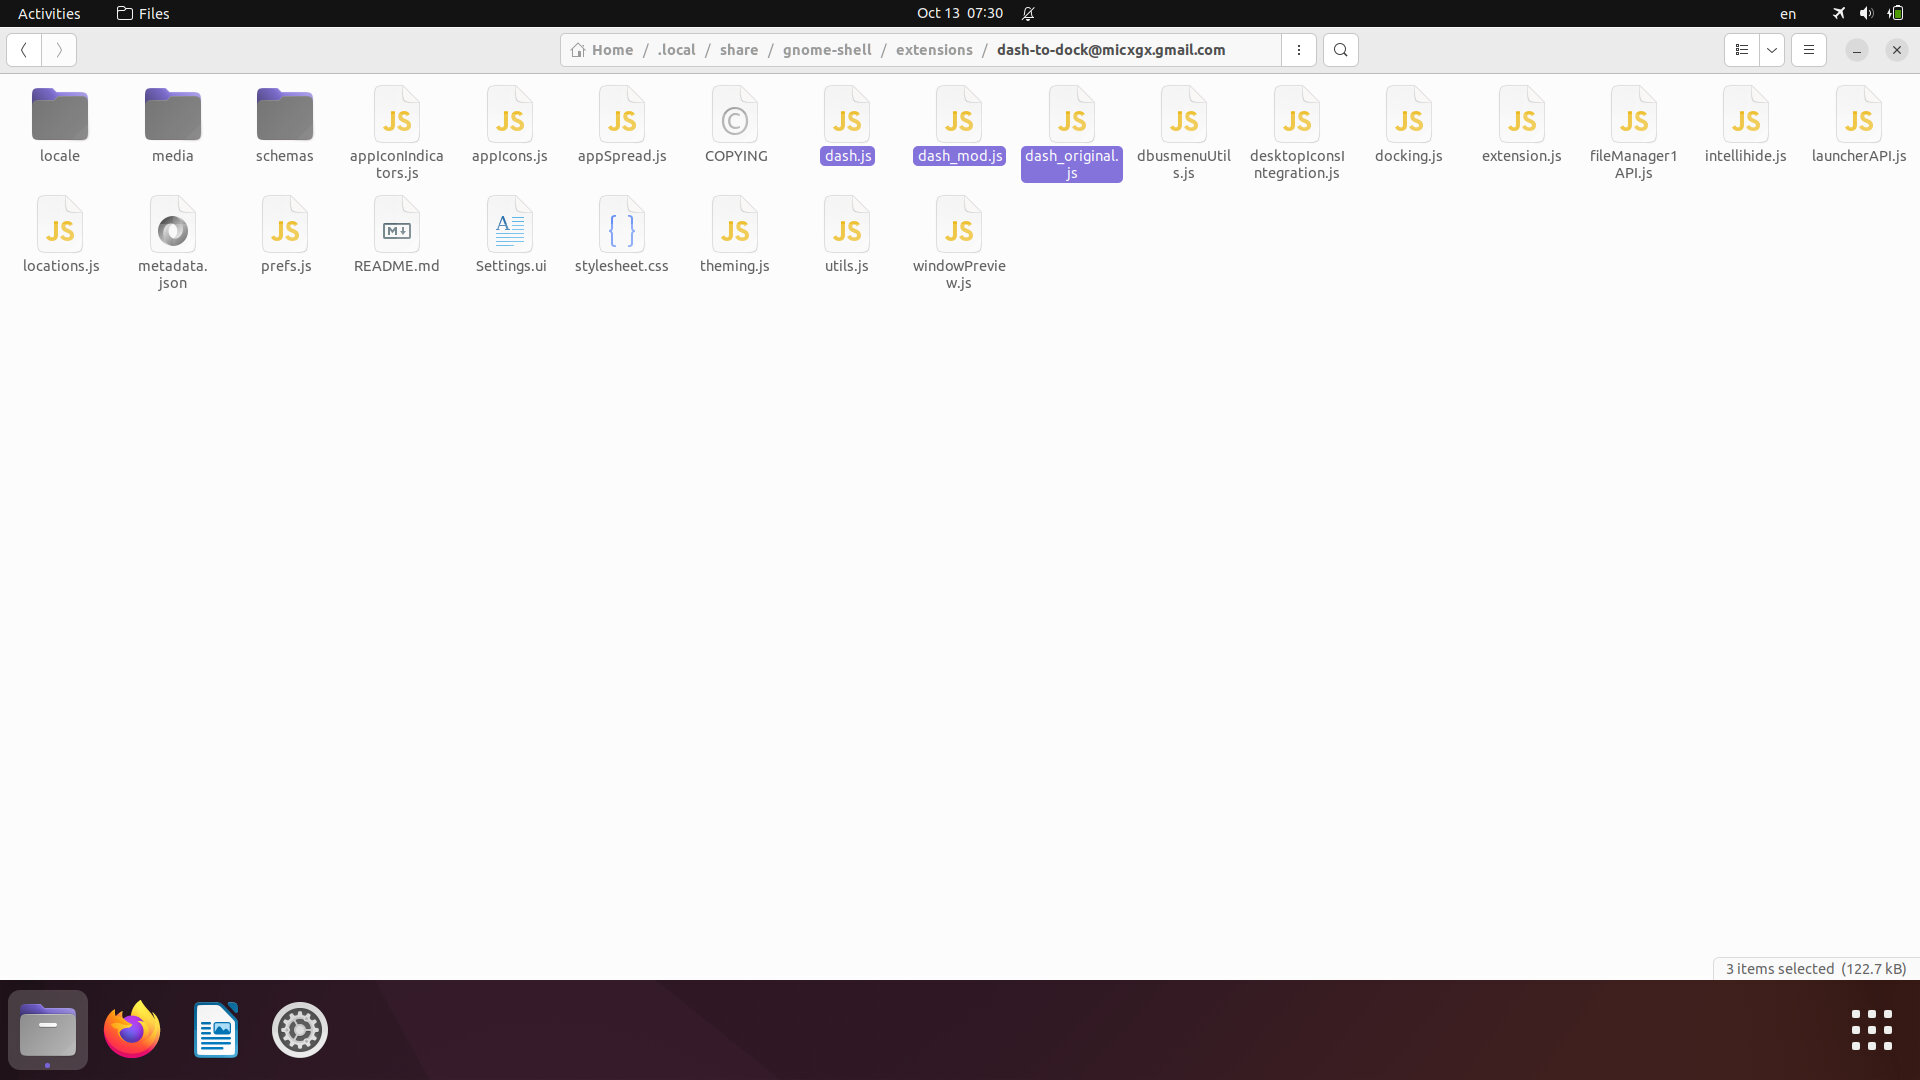The width and height of the screenshot is (1920, 1080).
Task: Click the search magnifier button
Action: (1340, 50)
